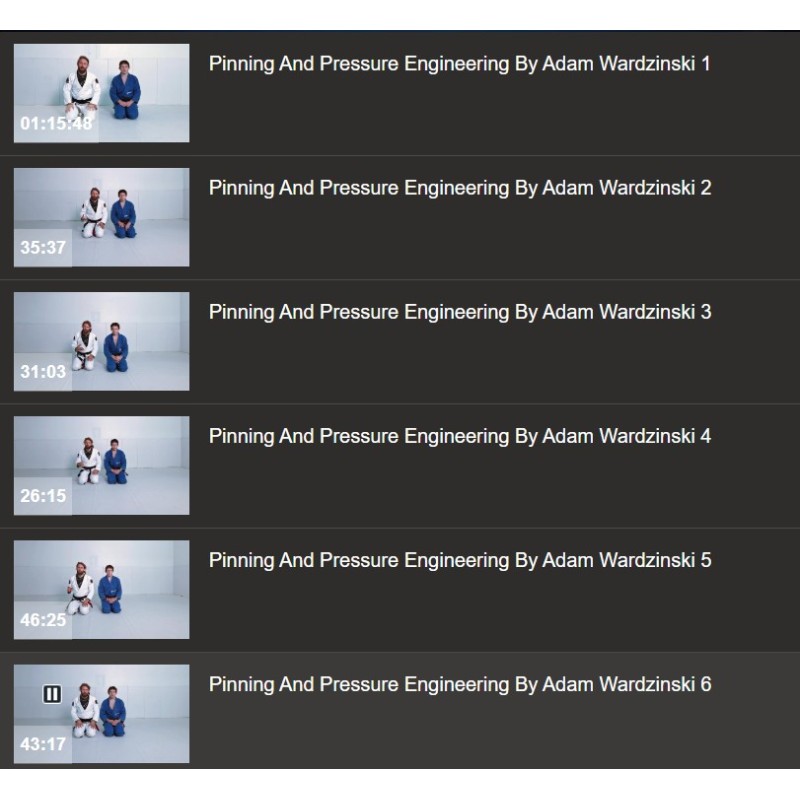
Task: Click the 43:17 duration label
Action: (43, 744)
